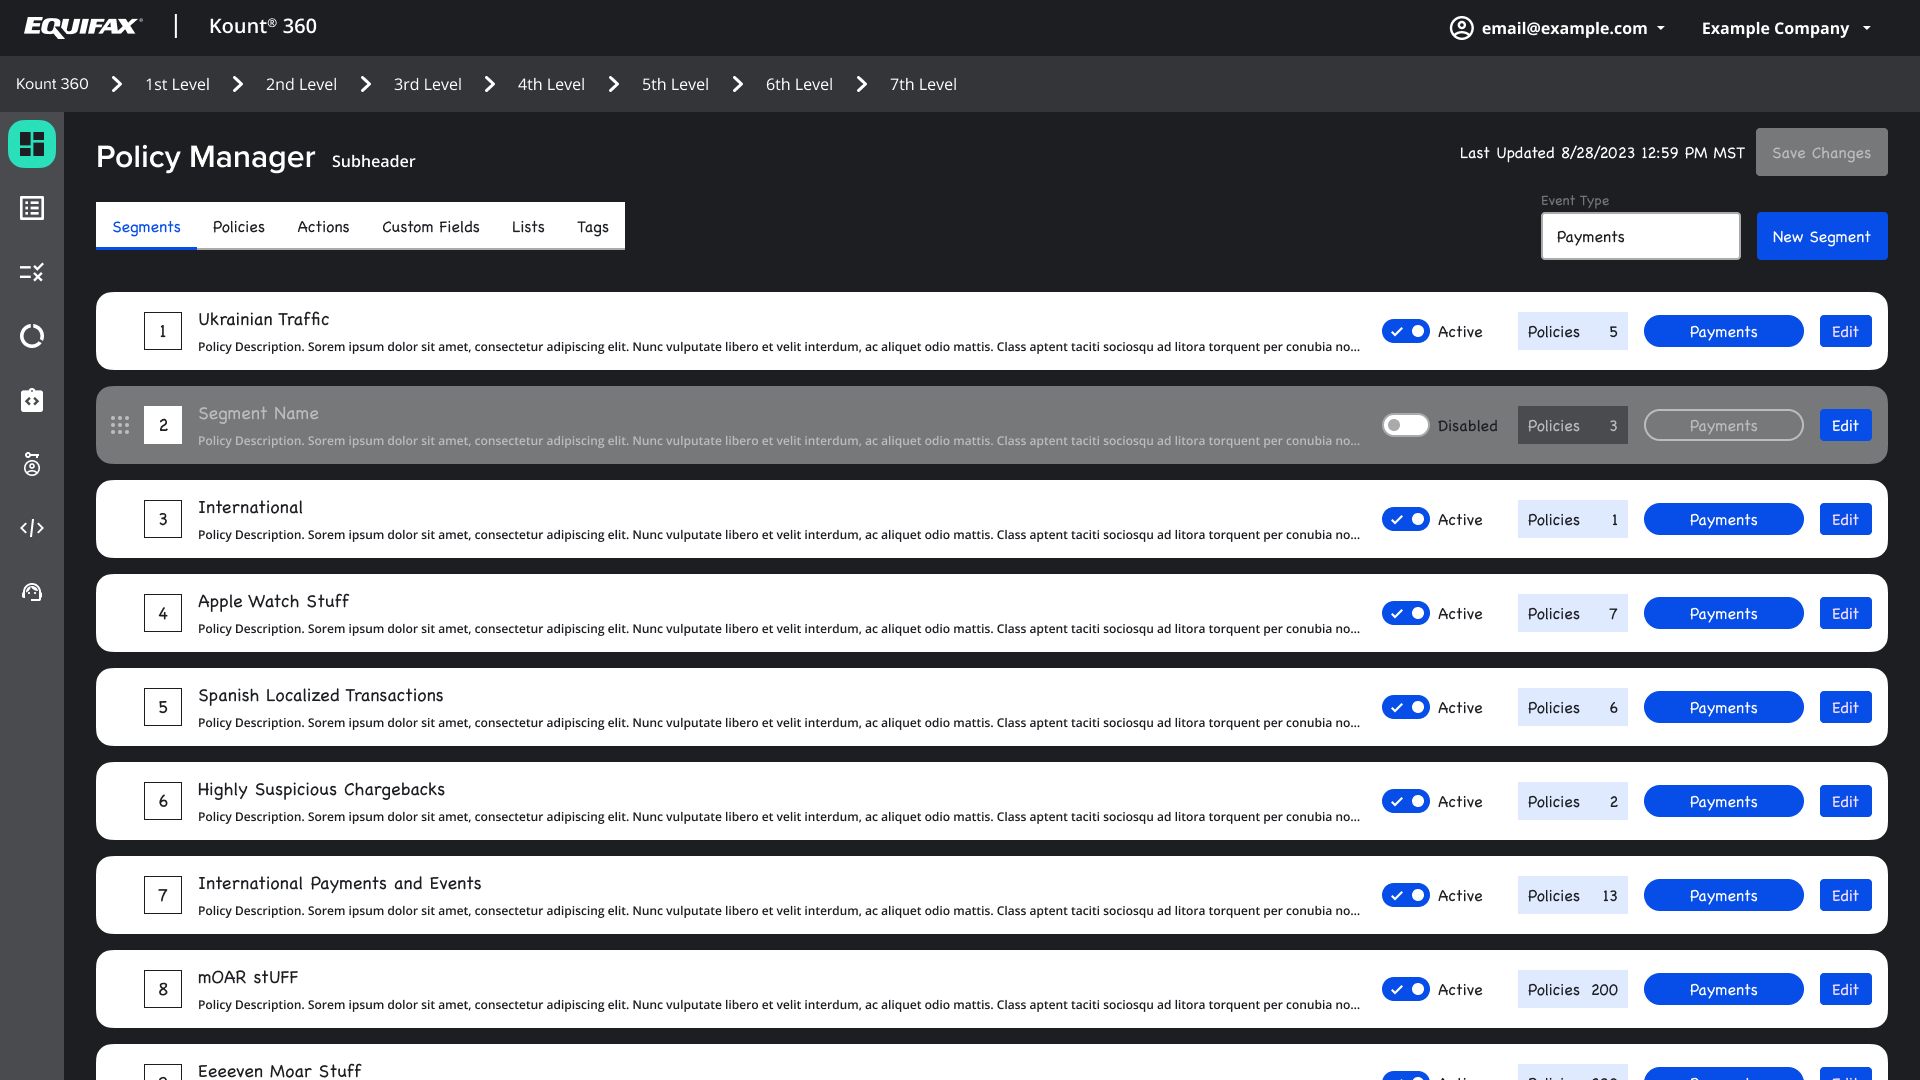Viewport: 1920px width, 1080px height.
Task: Switch to the Lists tab
Action: click(528, 226)
